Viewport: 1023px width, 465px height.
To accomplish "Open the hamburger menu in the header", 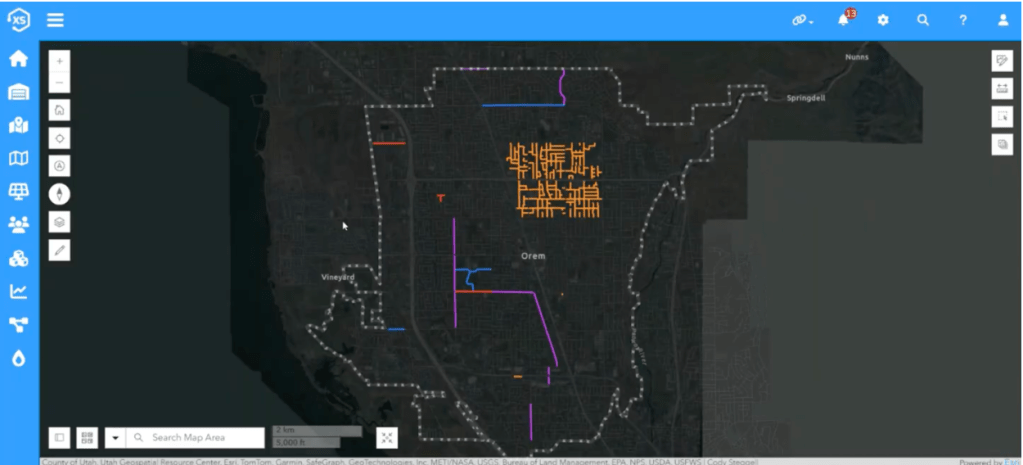I will coord(55,20).
